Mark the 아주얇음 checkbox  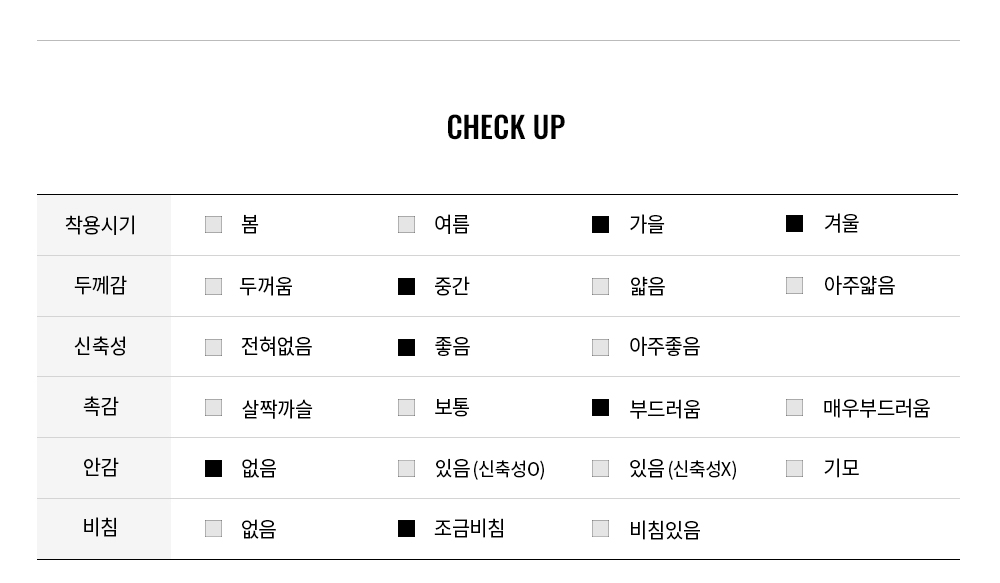(794, 285)
